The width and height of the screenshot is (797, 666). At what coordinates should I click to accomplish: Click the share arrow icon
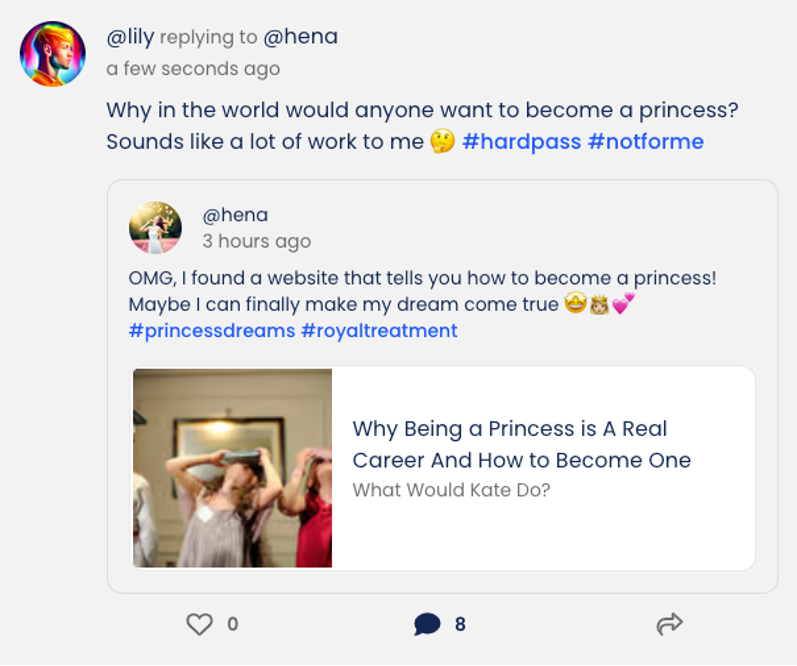coord(669,624)
